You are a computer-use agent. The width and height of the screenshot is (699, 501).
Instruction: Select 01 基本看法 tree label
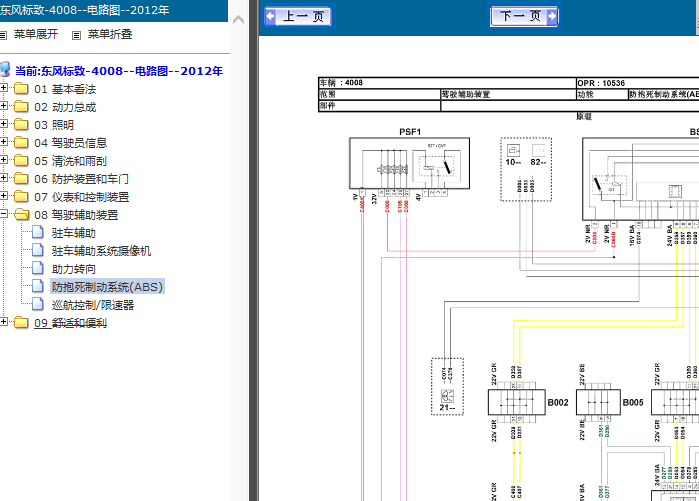[65, 89]
